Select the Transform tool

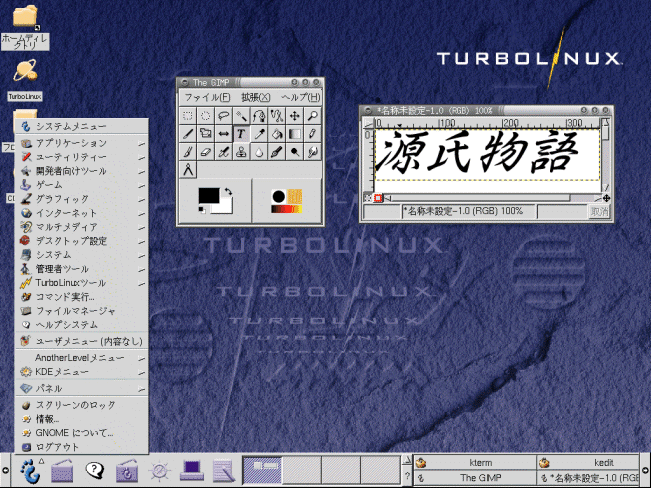coord(206,134)
